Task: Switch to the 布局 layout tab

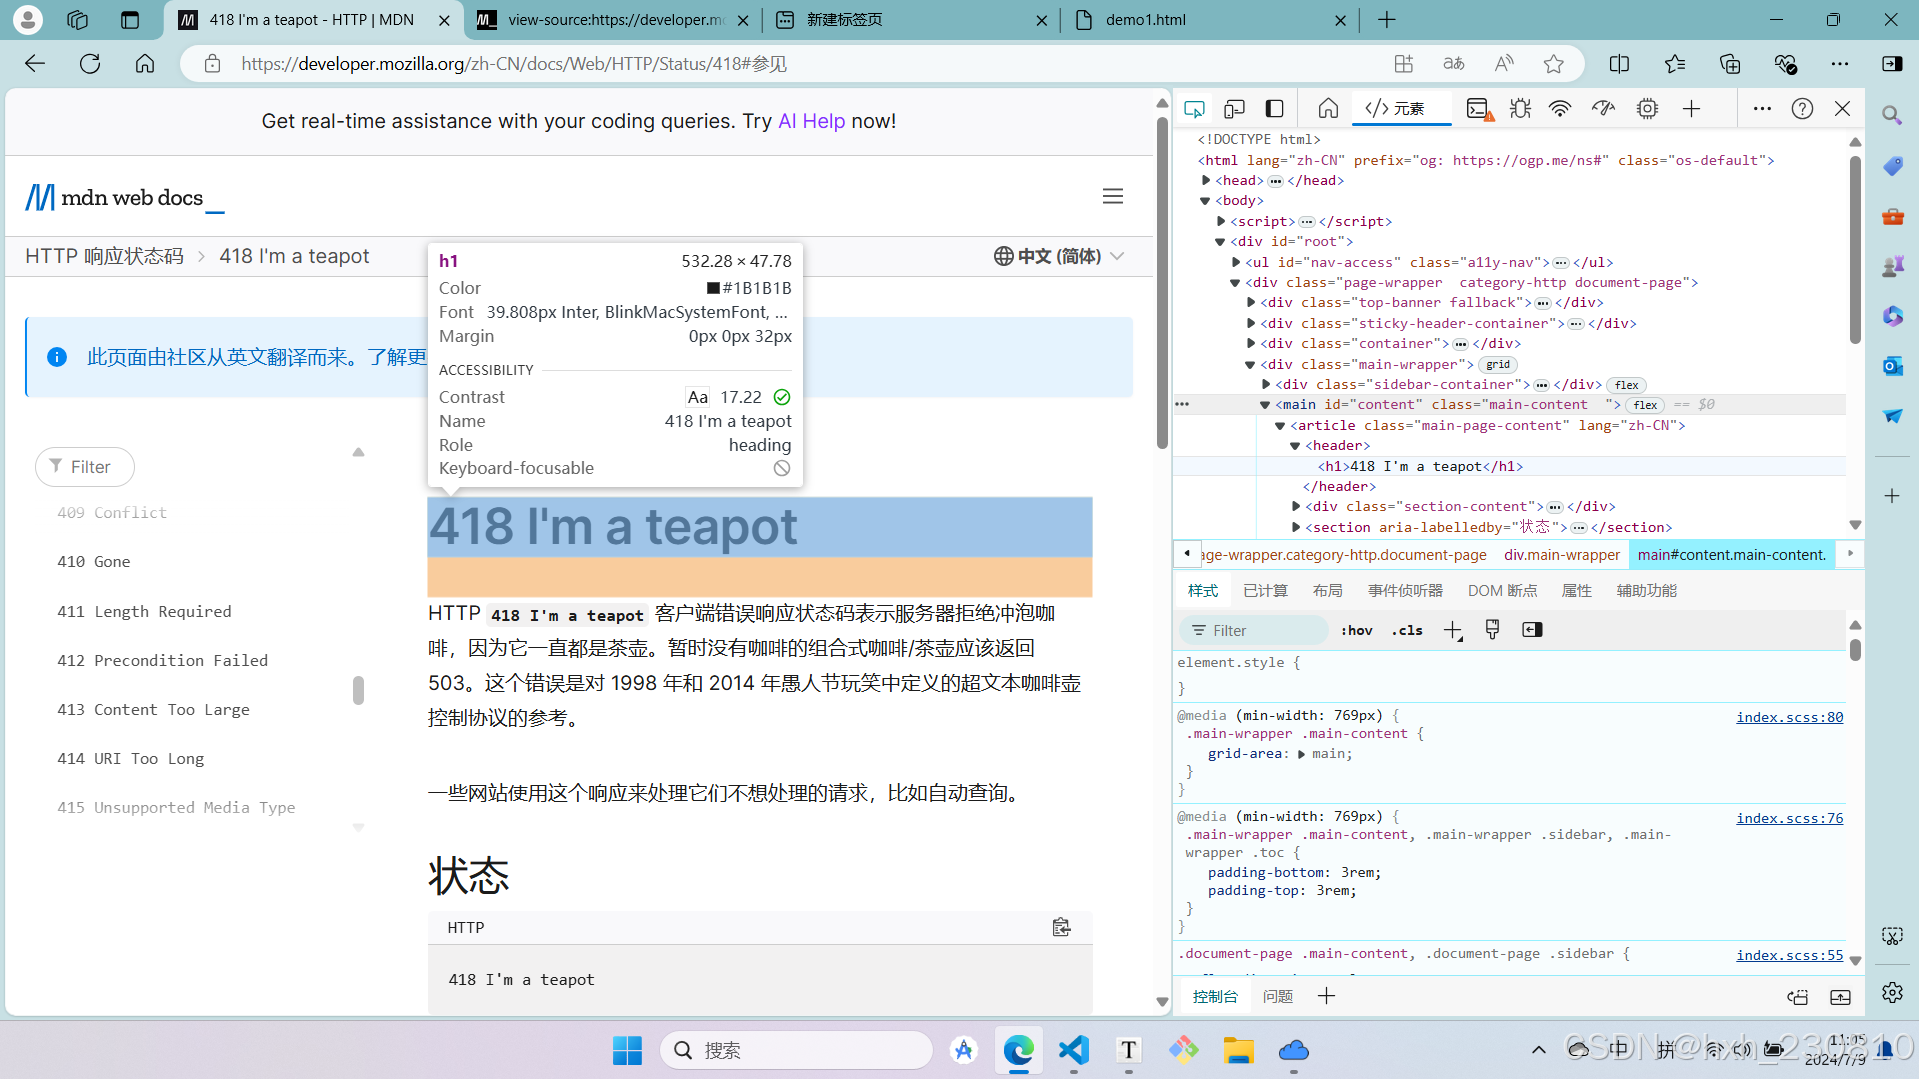Action: point(1327,591)
